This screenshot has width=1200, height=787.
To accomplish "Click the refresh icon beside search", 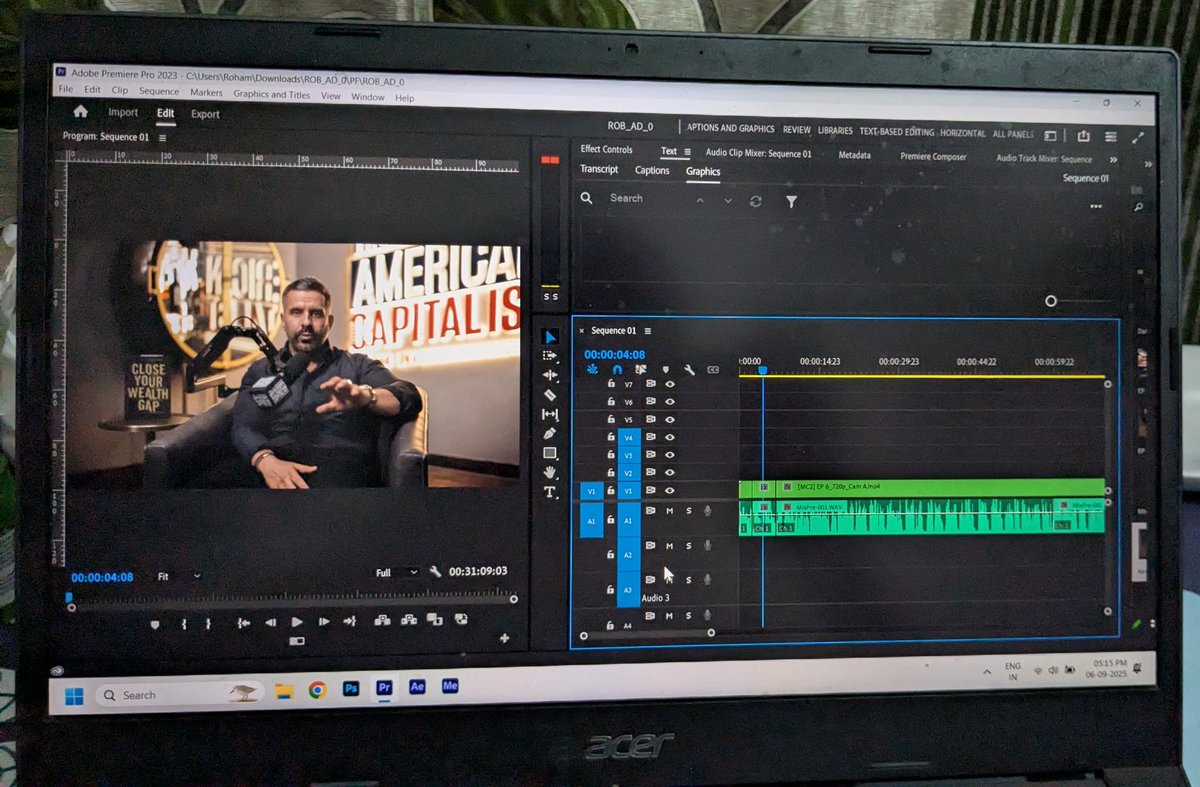I will click(756, 201).
